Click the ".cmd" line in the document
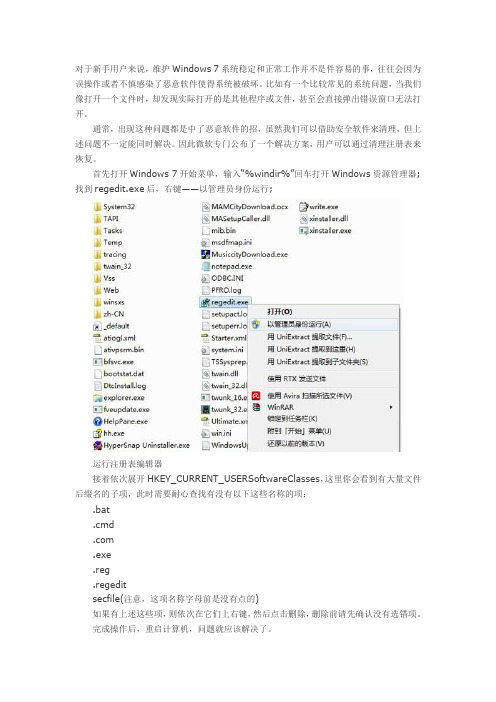 click(103, 525)
